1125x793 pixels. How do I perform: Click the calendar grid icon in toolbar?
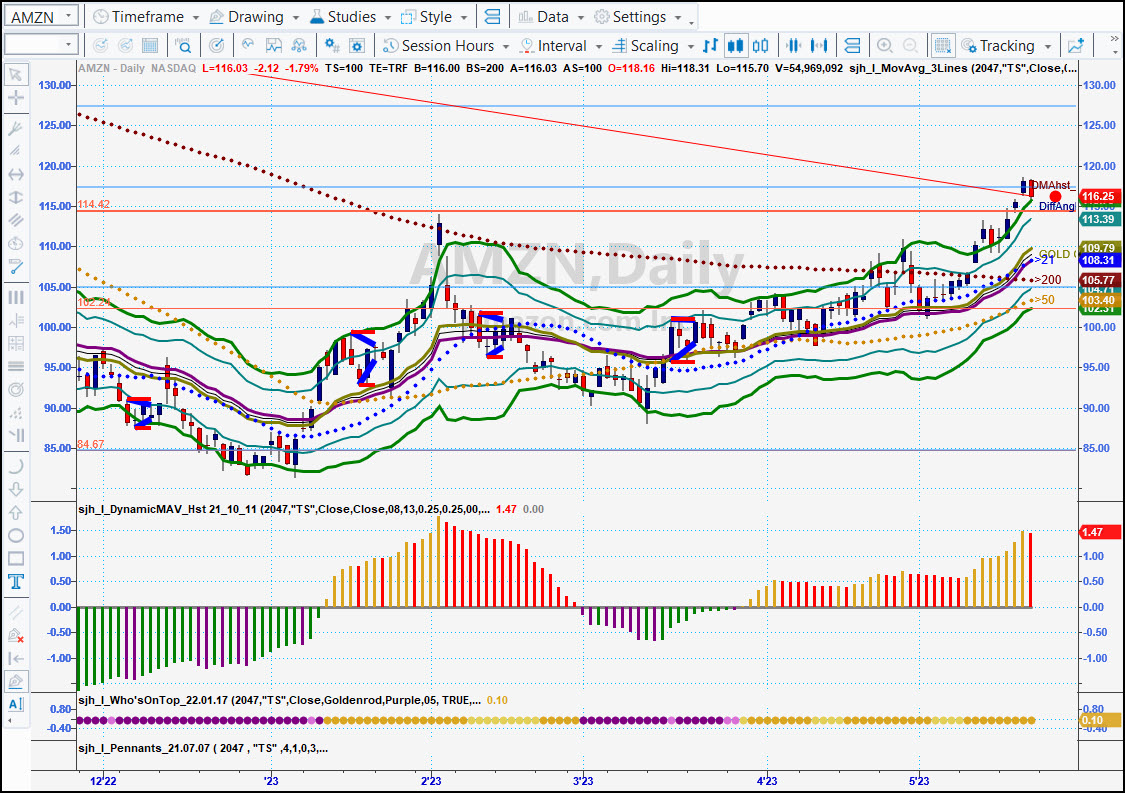[150, 46]
